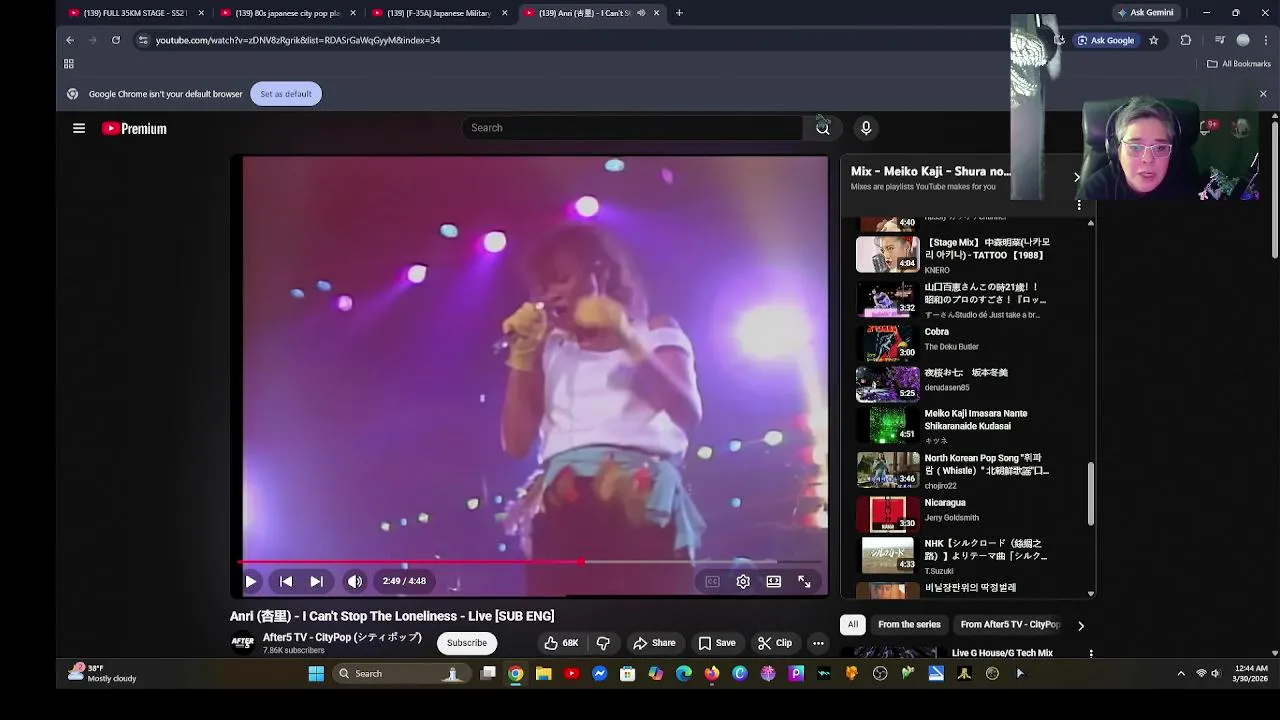Dislike the video with thumbs down
Screen dimensions: 1280x720
[x=603, y=643]
